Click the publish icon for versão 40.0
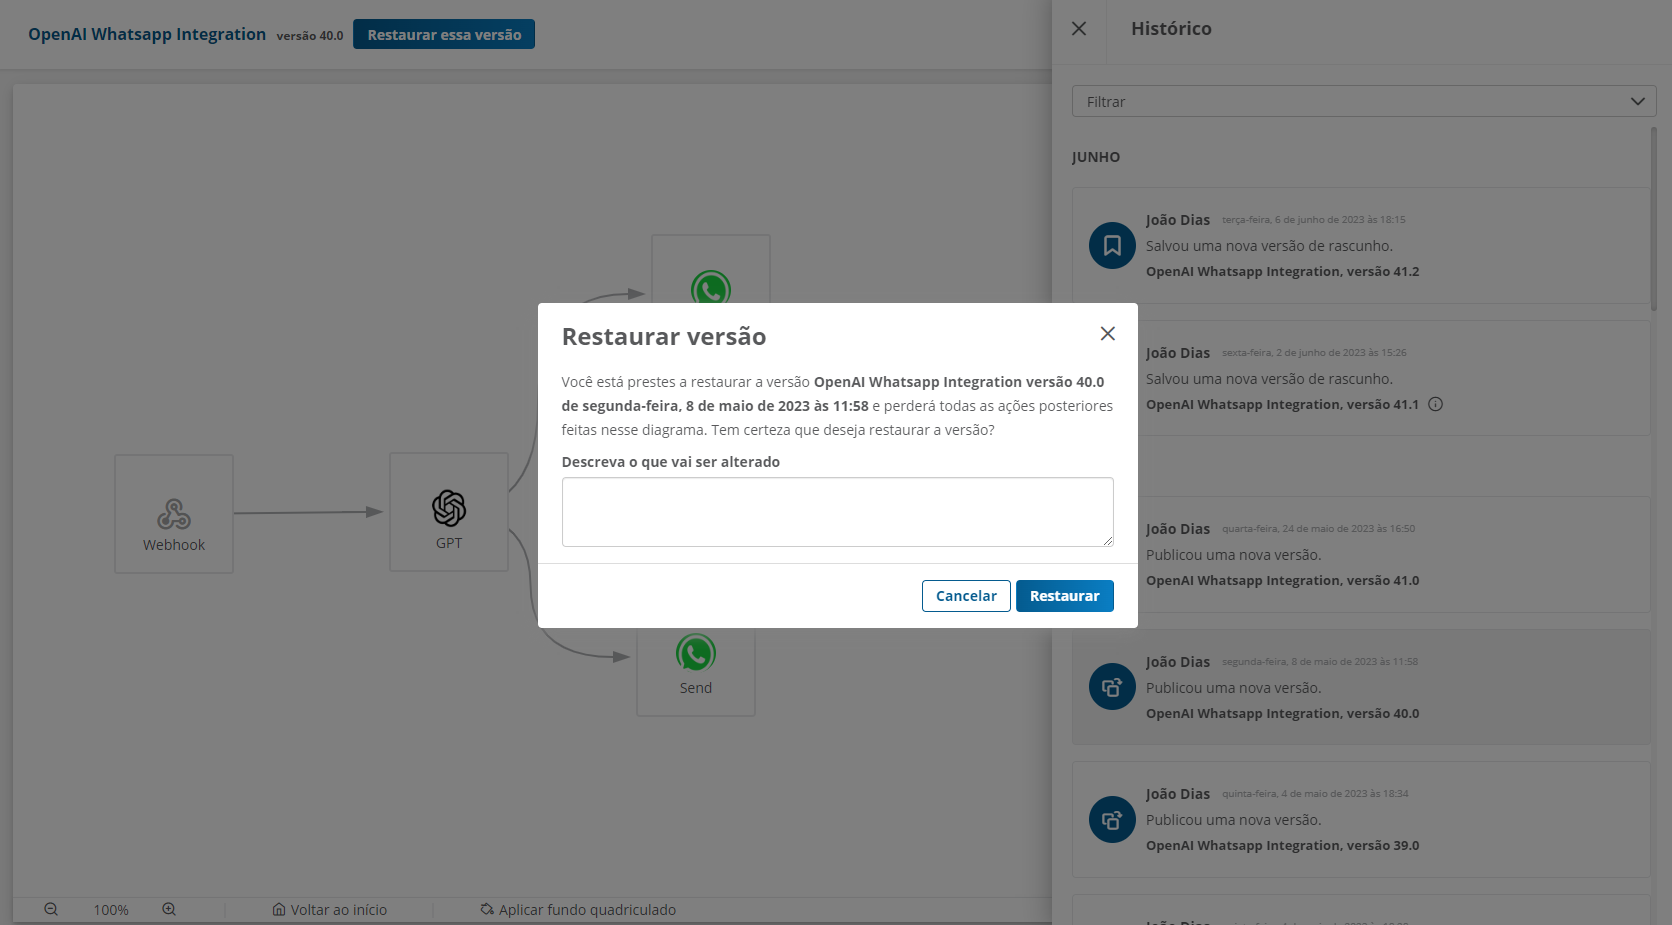Screen dimensions: 1672x925 [1112, 687]
